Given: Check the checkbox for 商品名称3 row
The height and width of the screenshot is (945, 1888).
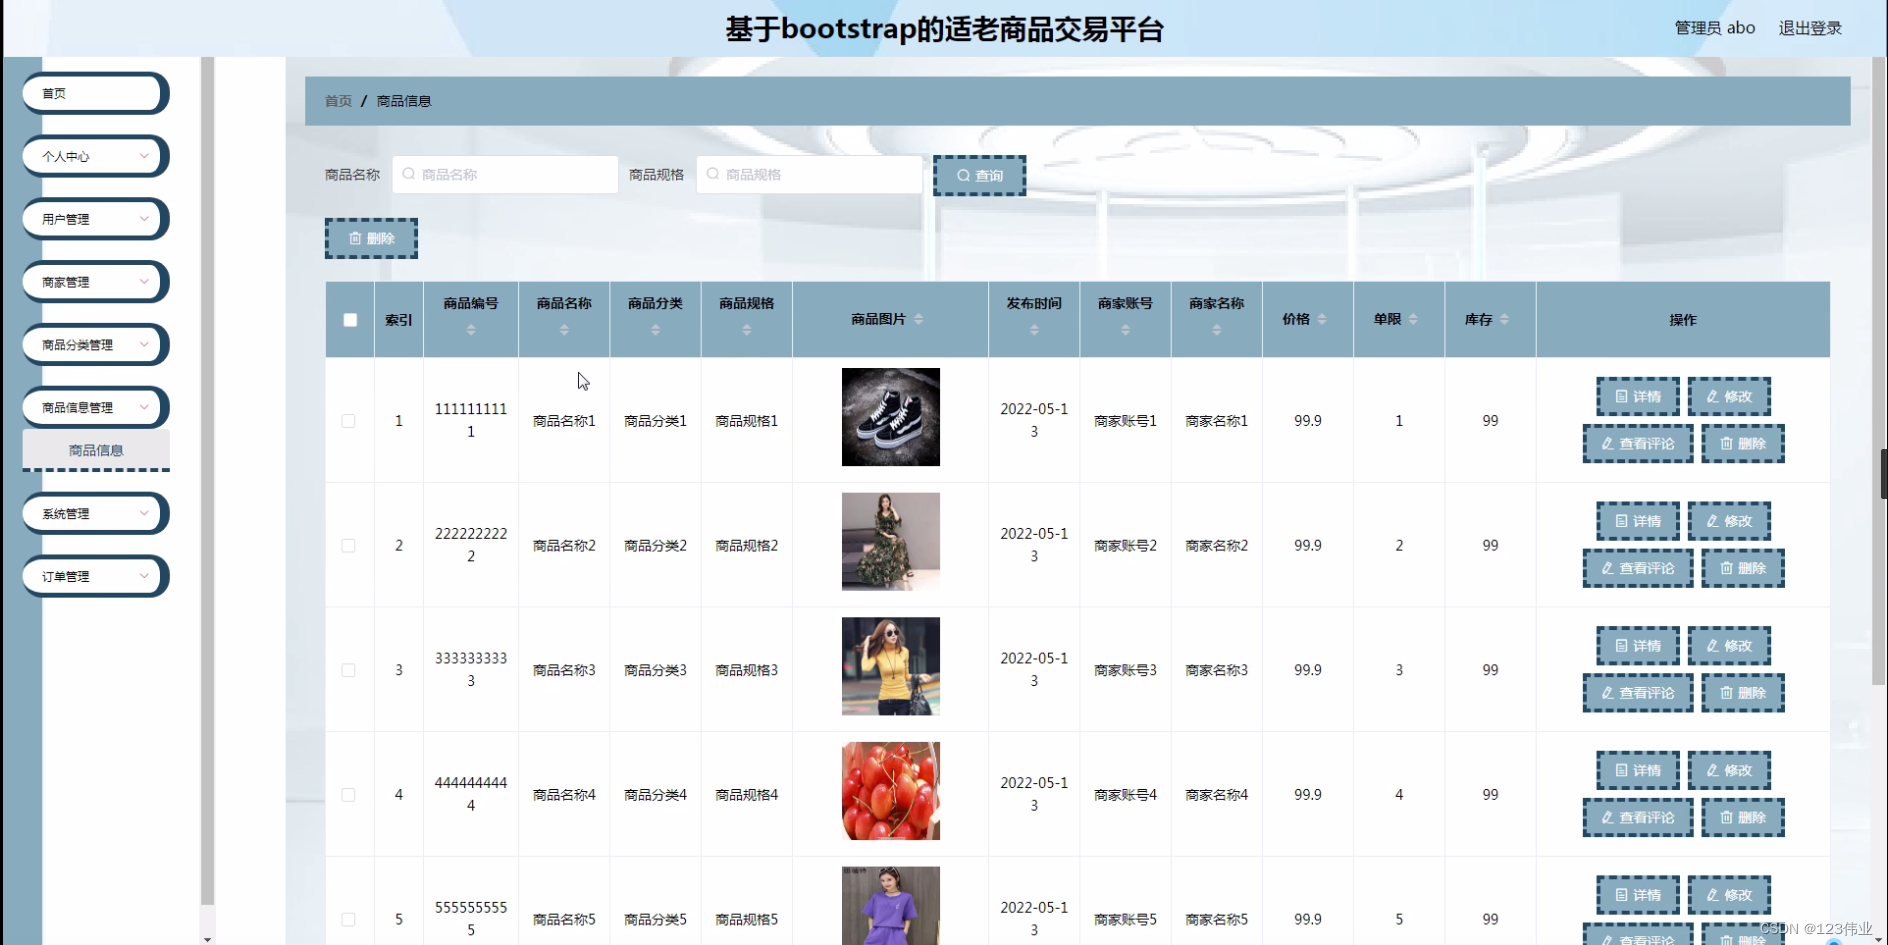Looking at the screenshot, I should tap(349, 670).
